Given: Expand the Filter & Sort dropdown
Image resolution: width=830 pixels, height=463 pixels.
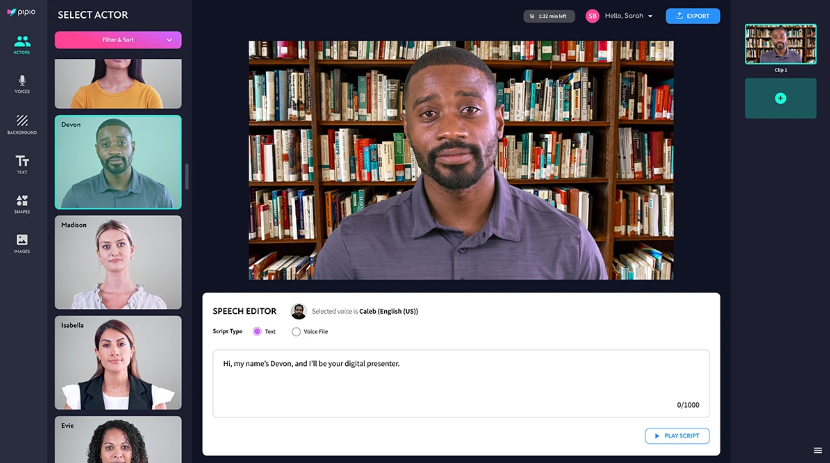Looking at the screenshot, I should tap(118, 40).
